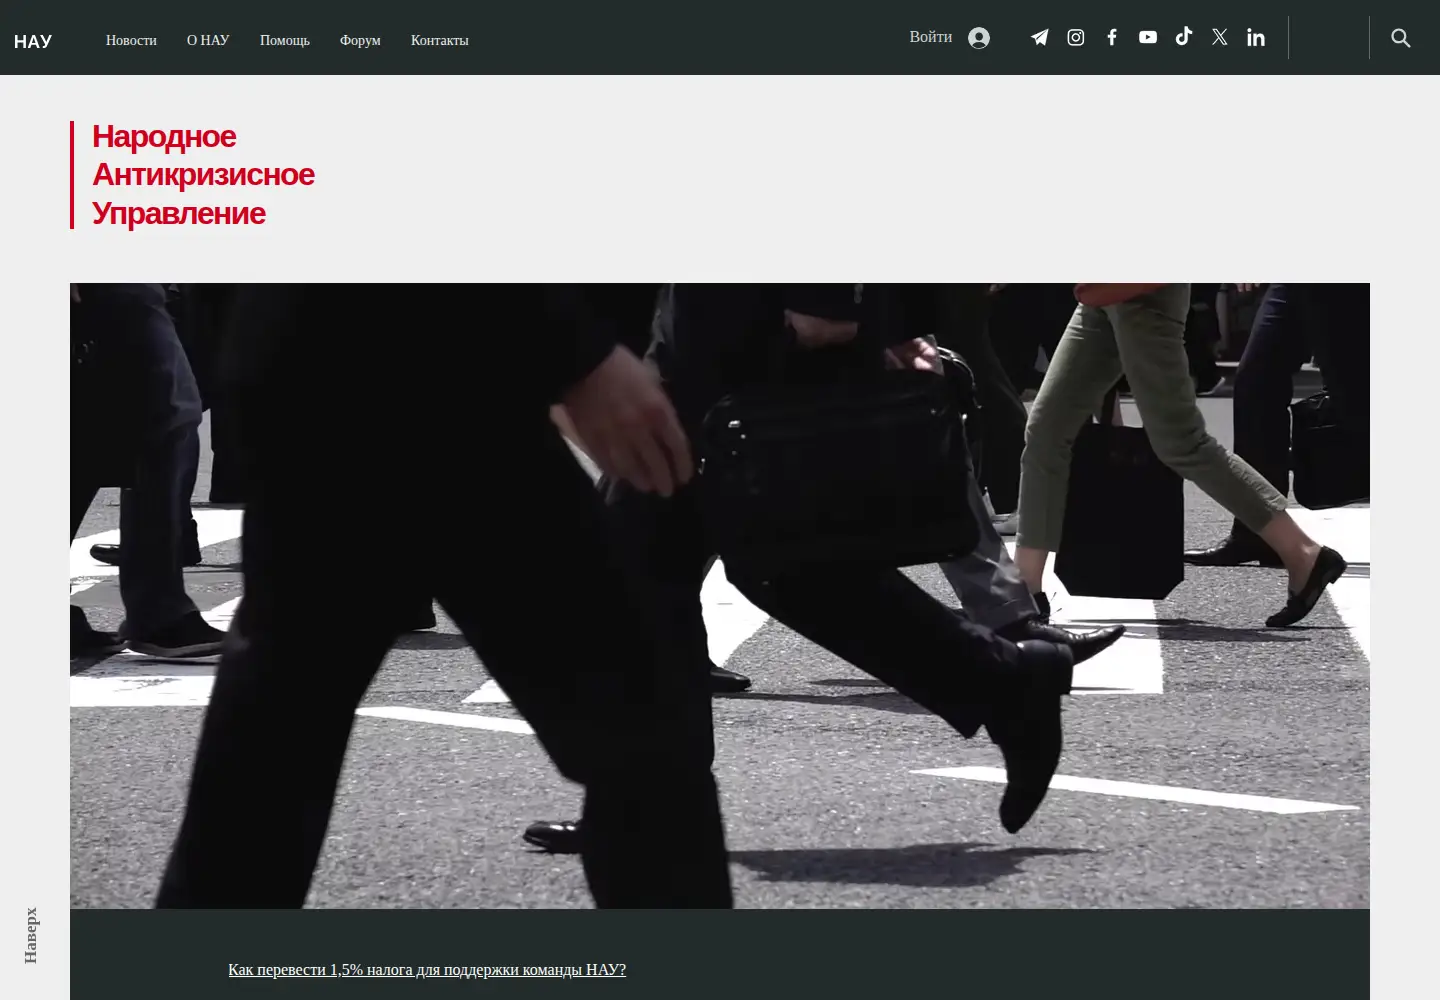Image resolution: width=1440 pixels, height=1000 pixels.
Task: Open the Новости menu item
Action: 131,40
